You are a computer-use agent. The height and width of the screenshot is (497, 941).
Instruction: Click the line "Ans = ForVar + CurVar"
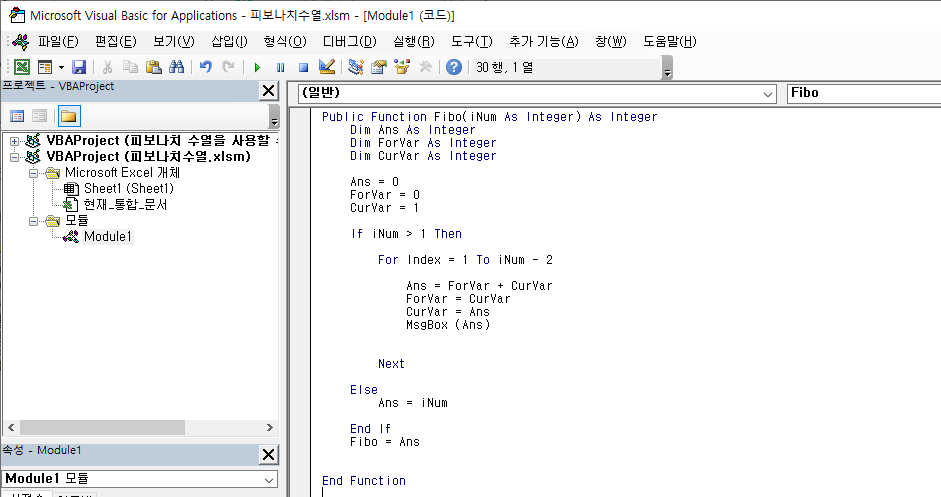click(479, 286)
